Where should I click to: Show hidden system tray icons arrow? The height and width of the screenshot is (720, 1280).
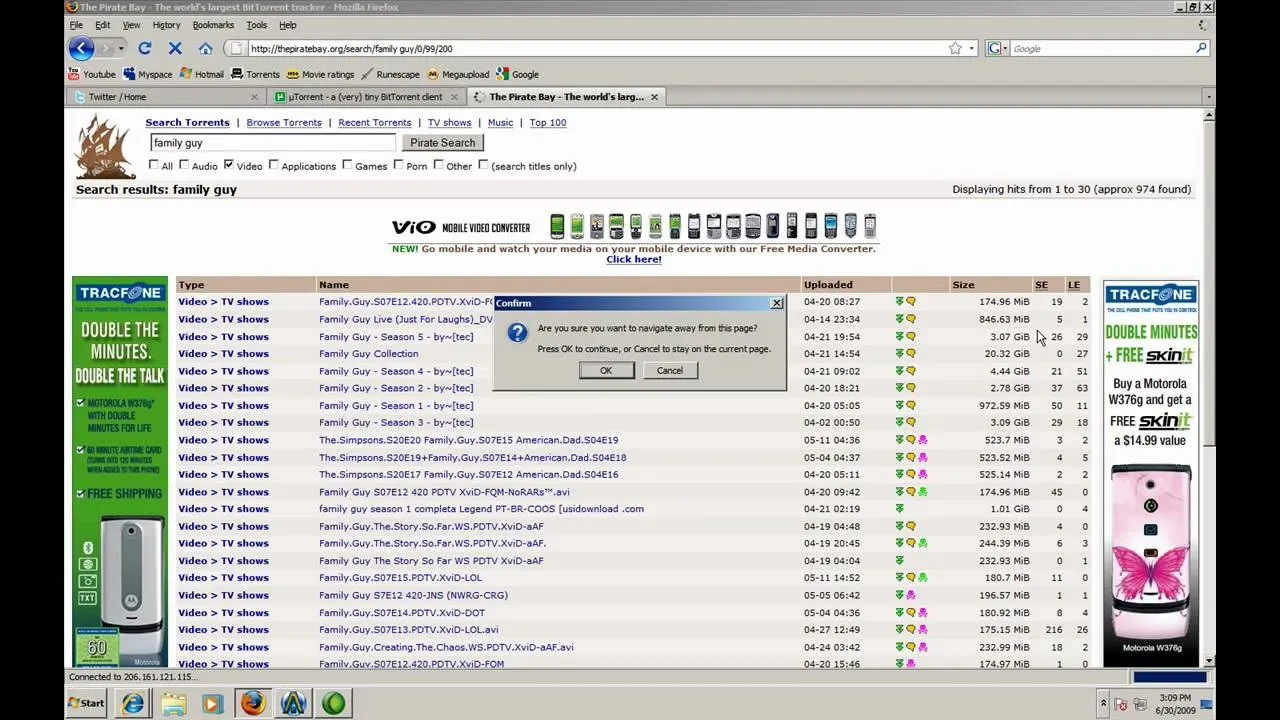coord(1103,703)
